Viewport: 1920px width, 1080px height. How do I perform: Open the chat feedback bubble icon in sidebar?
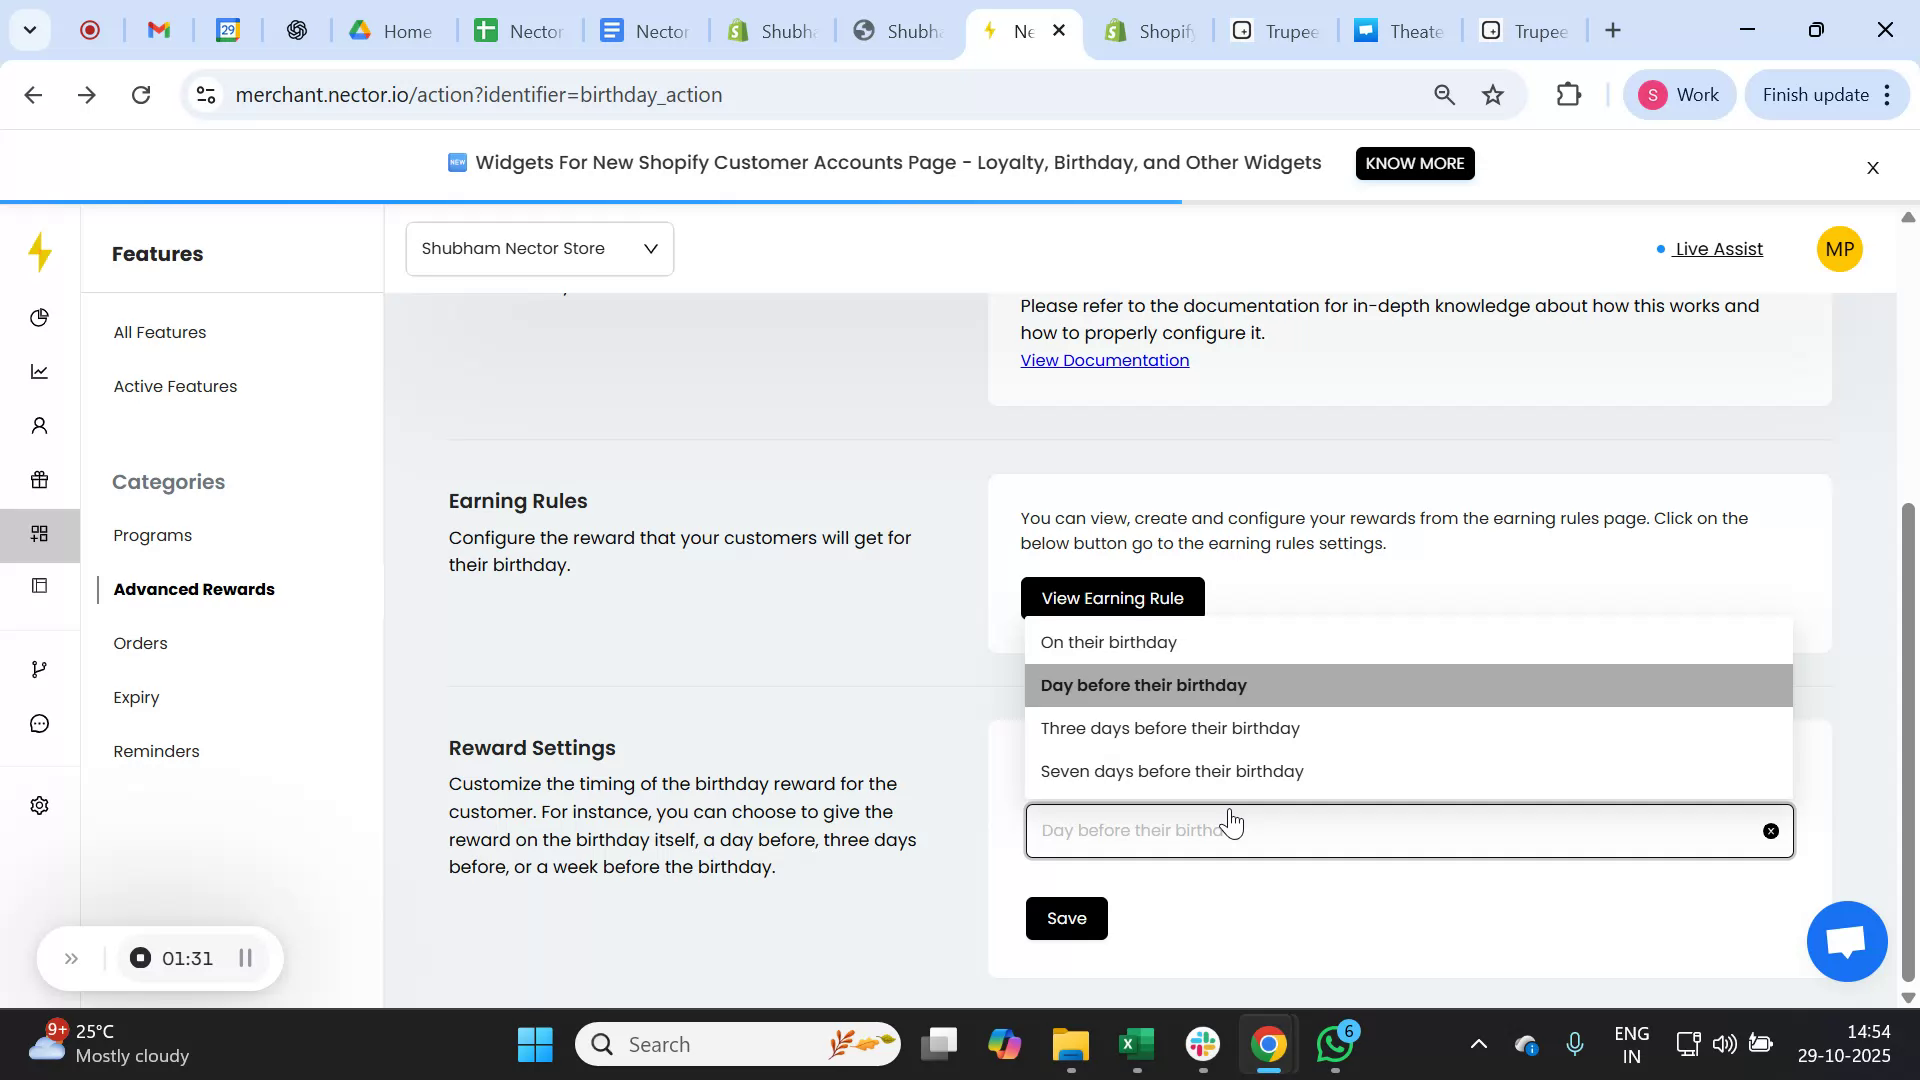40,723
